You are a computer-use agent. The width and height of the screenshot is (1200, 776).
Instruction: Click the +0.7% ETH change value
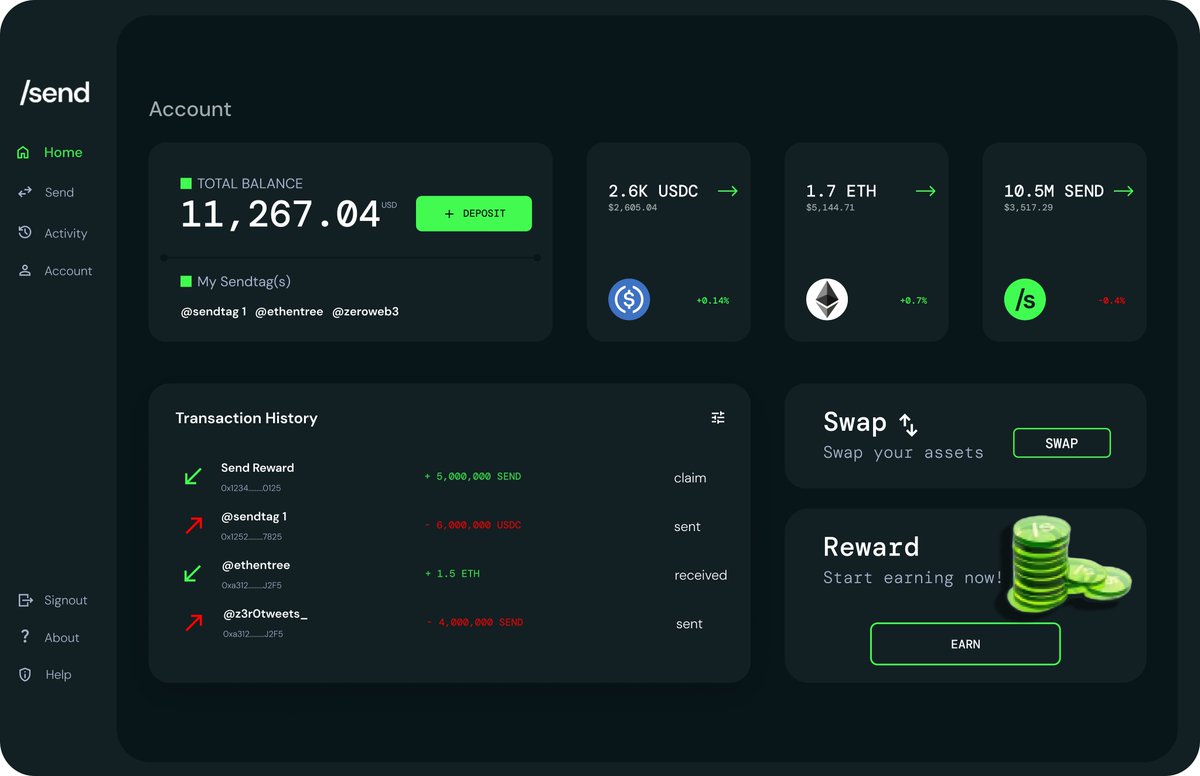click(913, 300)
